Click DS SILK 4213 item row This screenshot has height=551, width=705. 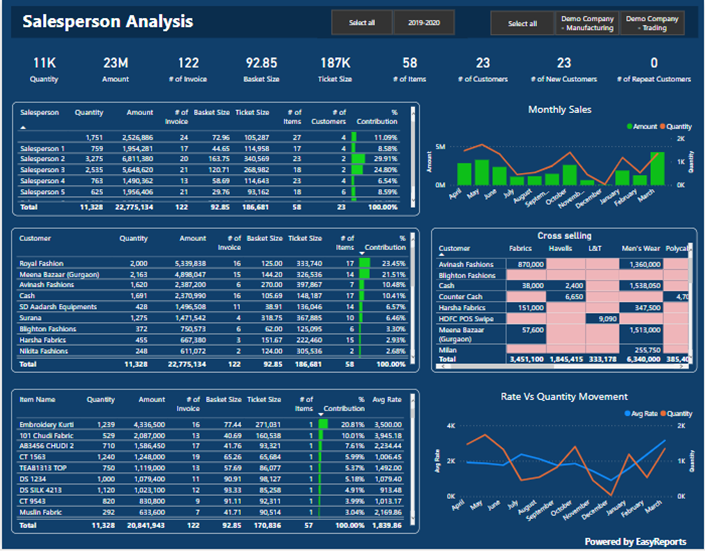[x=210, y=490]
